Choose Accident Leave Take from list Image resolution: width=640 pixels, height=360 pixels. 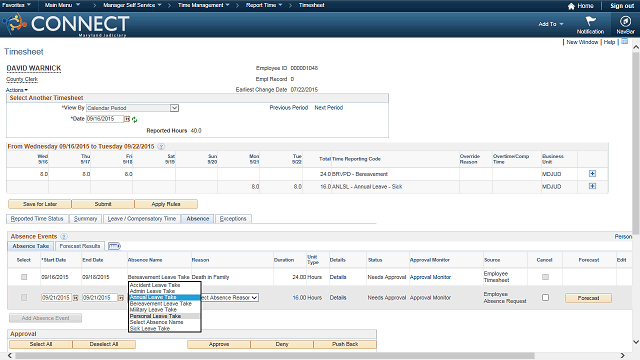click(164, 285)
